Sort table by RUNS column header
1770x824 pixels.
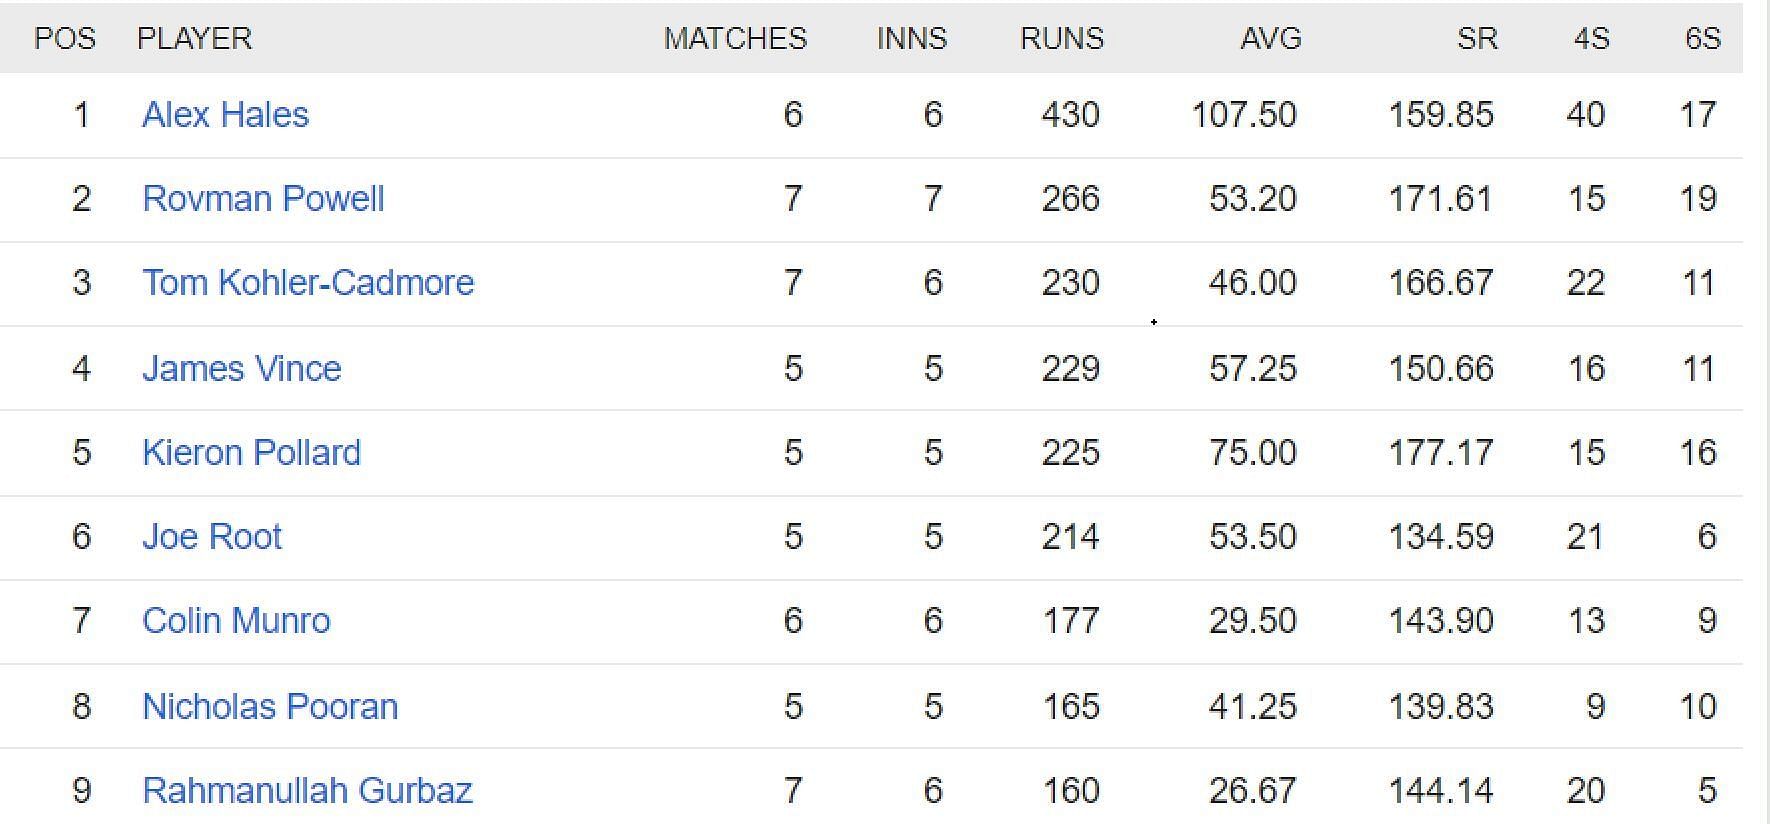pyautogui.click(x=1062, y=39)
